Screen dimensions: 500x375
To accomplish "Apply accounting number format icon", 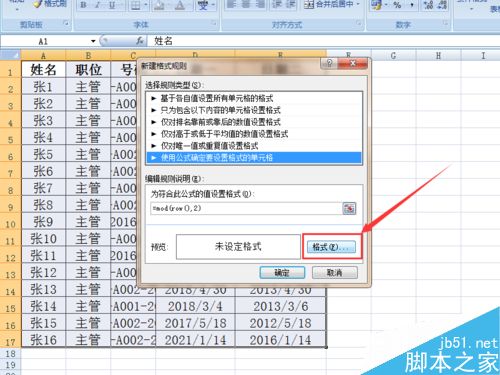I will (x=376, y=5).
